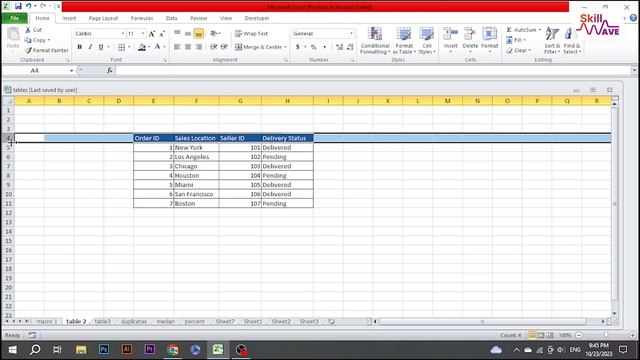Open the font size dropdown showing 11
This screenshot has height=360, width=640.
[143, 33]
